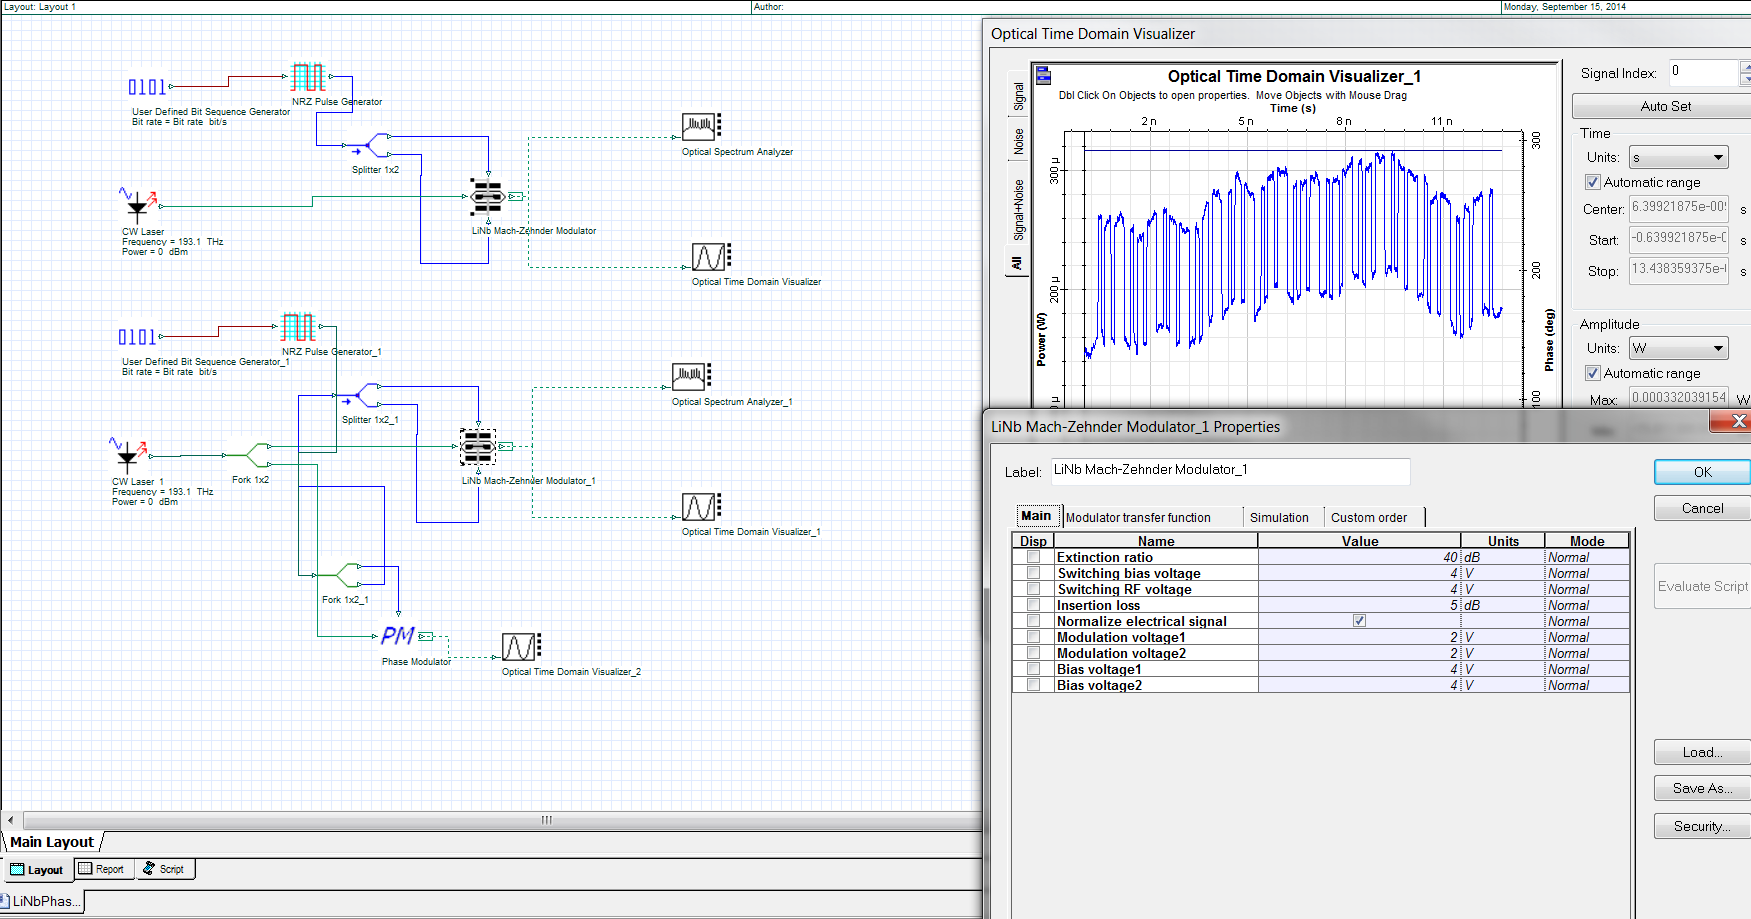The height and width of the screenshot is (919, 1751).
Task: Select the User Defined Bit Sequence Generator
Action: coord(145,87)
